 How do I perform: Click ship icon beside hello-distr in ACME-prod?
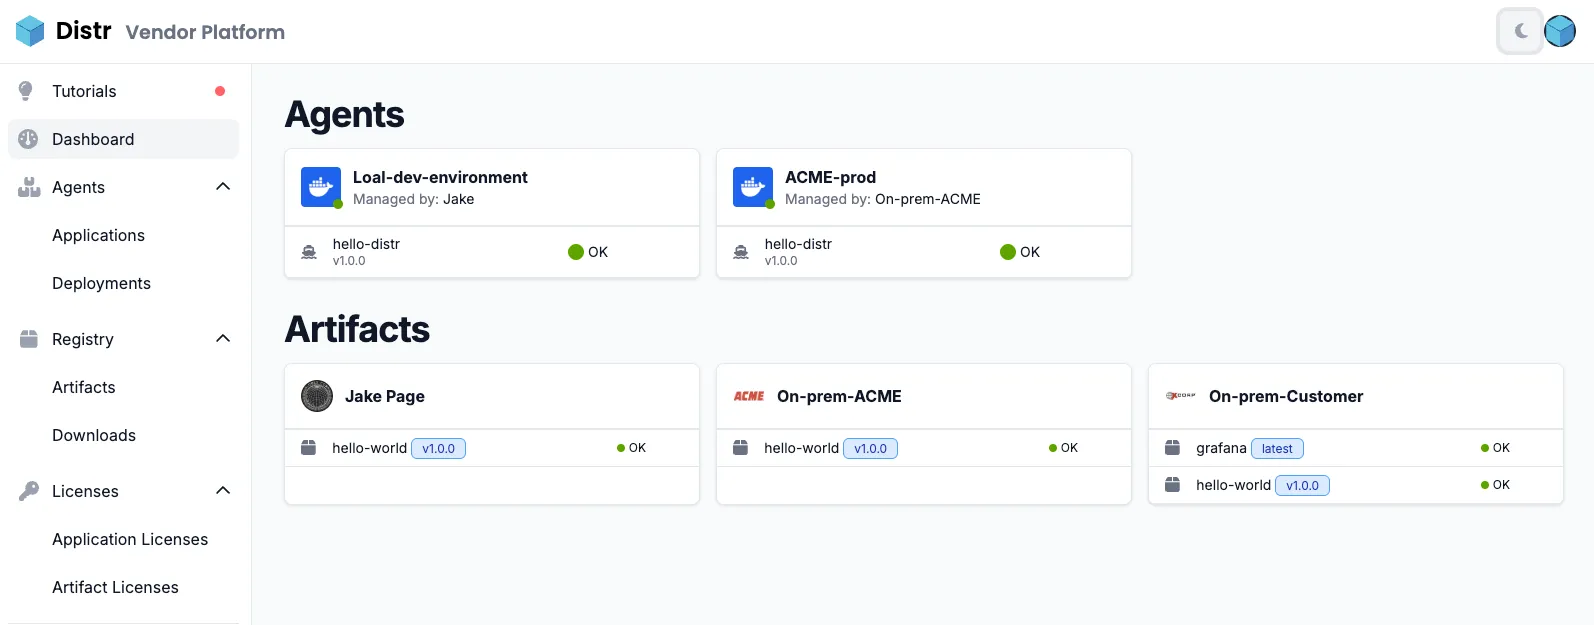741,252
